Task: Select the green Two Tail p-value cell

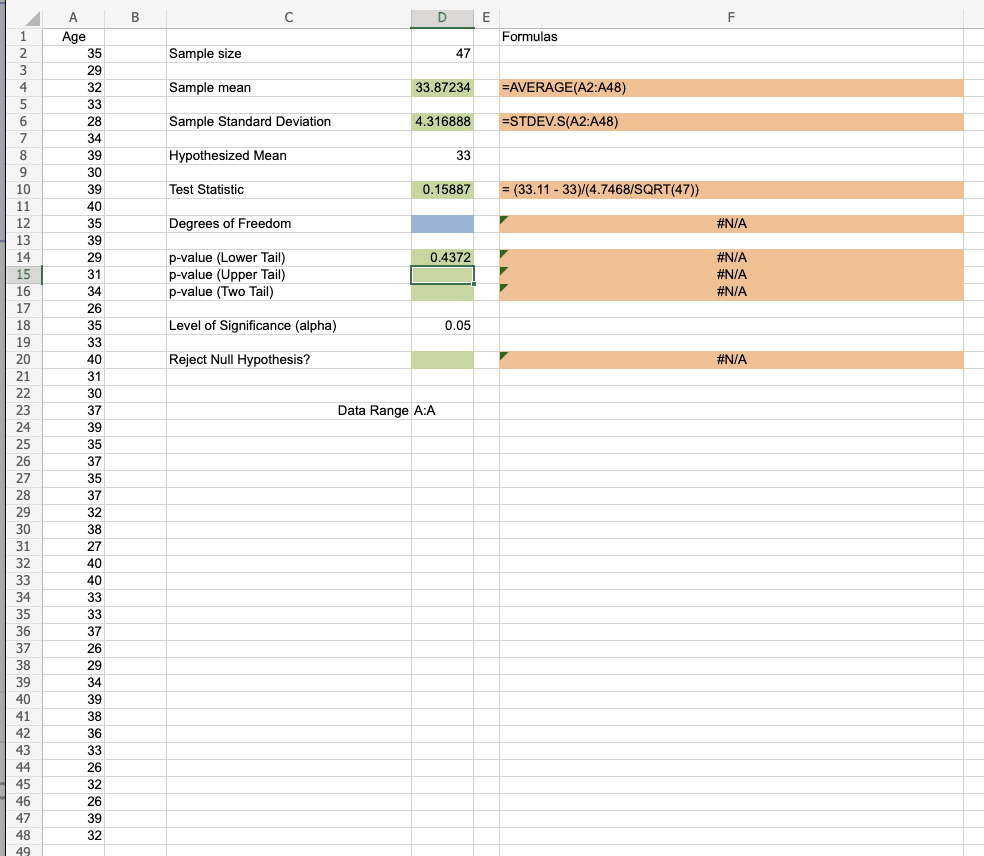Action: pos(442,291)
